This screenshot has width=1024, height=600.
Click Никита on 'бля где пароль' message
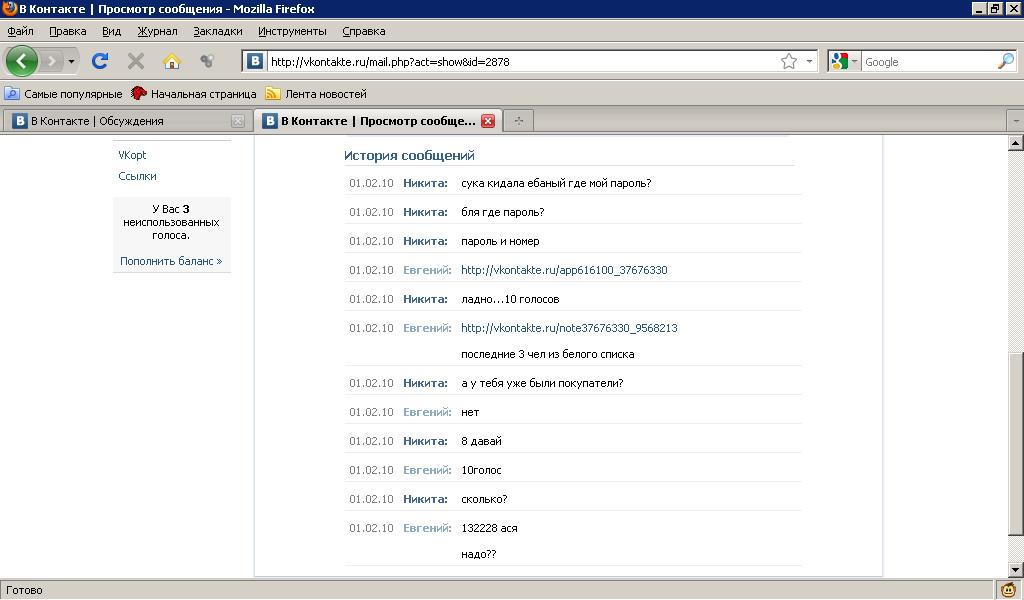click(x=425, y=212)
